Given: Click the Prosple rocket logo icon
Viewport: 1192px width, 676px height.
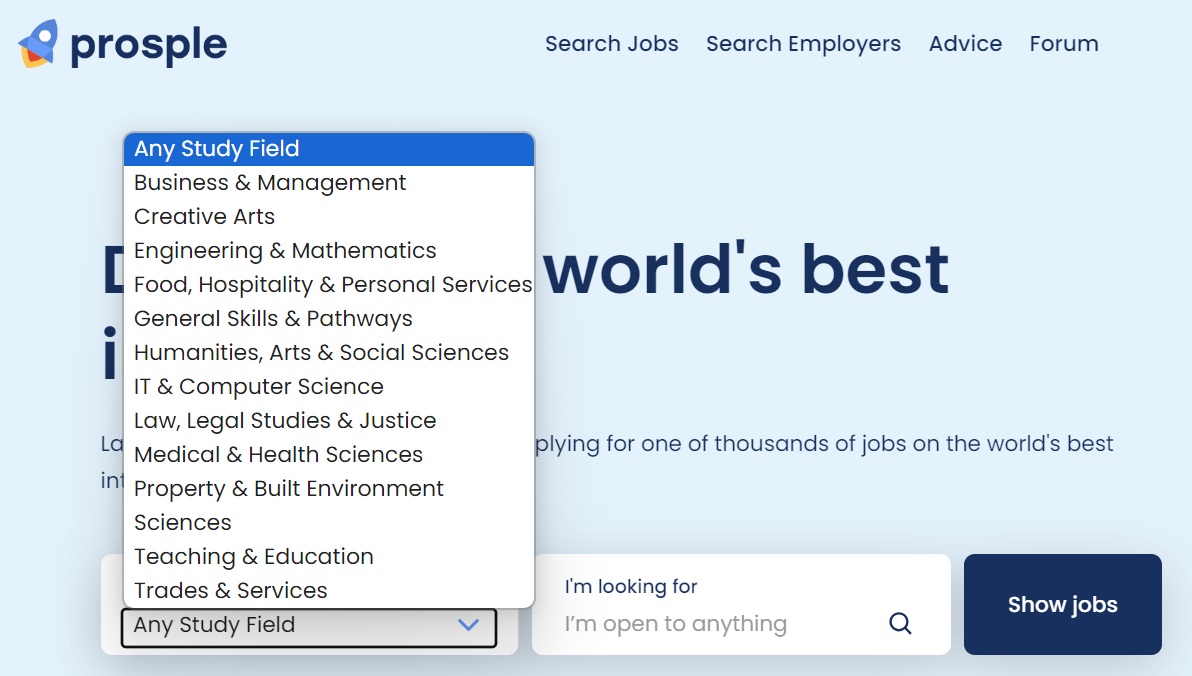Looking at the screenshot, I should (x=38, y=43).
